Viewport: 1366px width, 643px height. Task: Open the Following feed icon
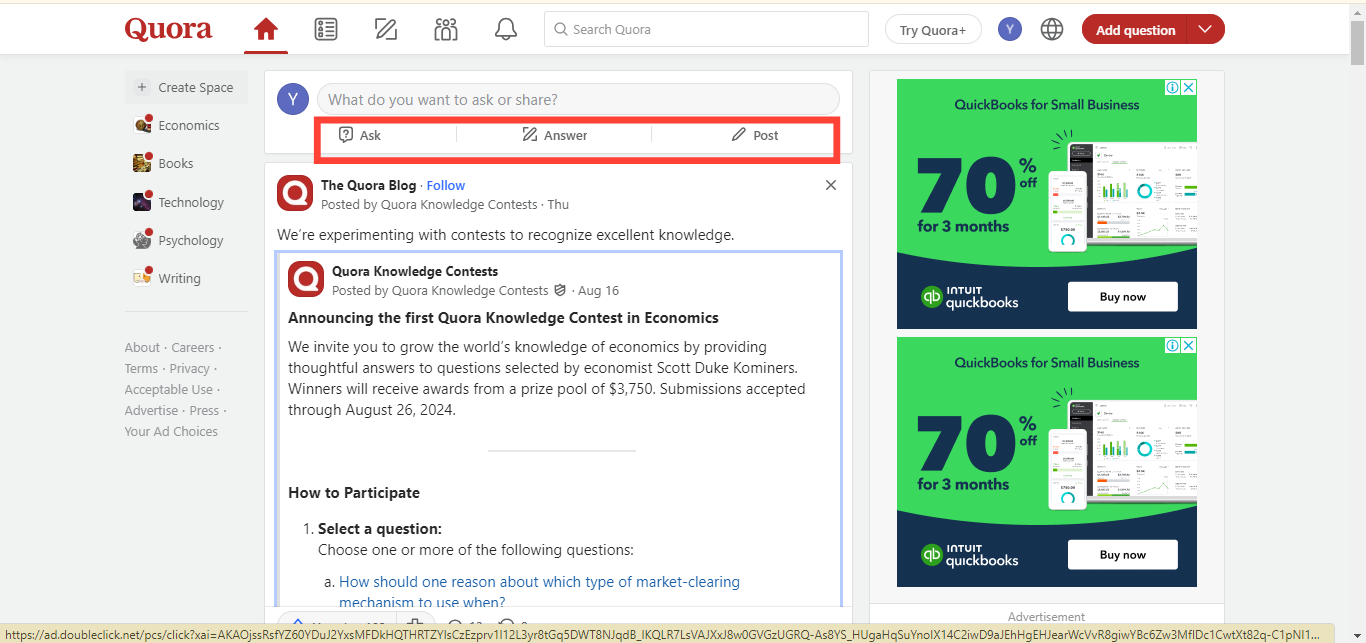(326, 29)
